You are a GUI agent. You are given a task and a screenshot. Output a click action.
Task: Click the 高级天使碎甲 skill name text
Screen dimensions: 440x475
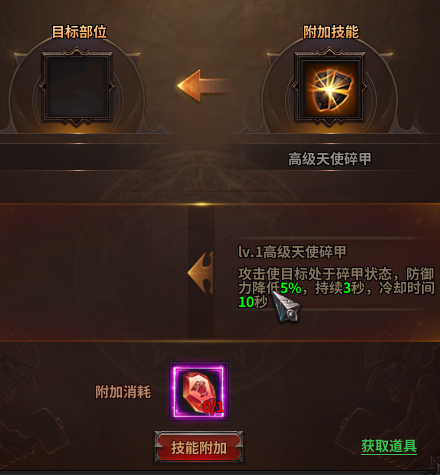click(329, 159)
